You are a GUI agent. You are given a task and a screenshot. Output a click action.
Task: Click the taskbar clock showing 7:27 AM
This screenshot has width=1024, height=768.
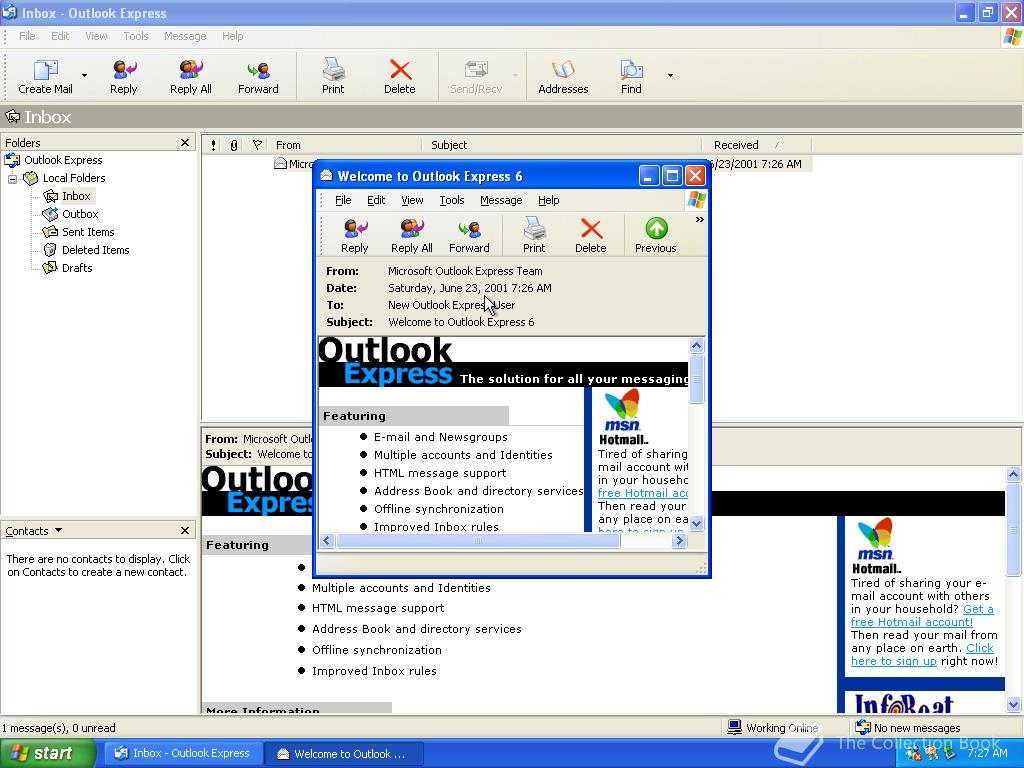(987, 753)
